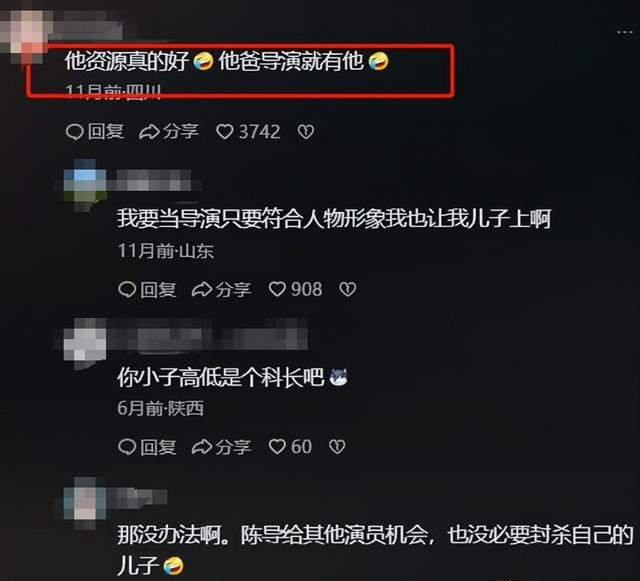Open three-dot more options menu
The width and height of the screenshot is (640, 581).
(625, 32)
